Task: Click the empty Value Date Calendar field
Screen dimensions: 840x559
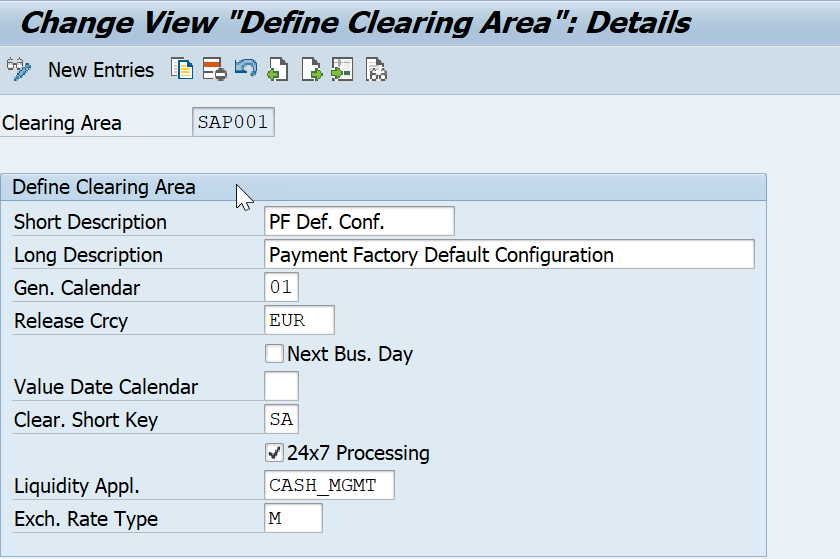Action: click(x=281, y=386)
